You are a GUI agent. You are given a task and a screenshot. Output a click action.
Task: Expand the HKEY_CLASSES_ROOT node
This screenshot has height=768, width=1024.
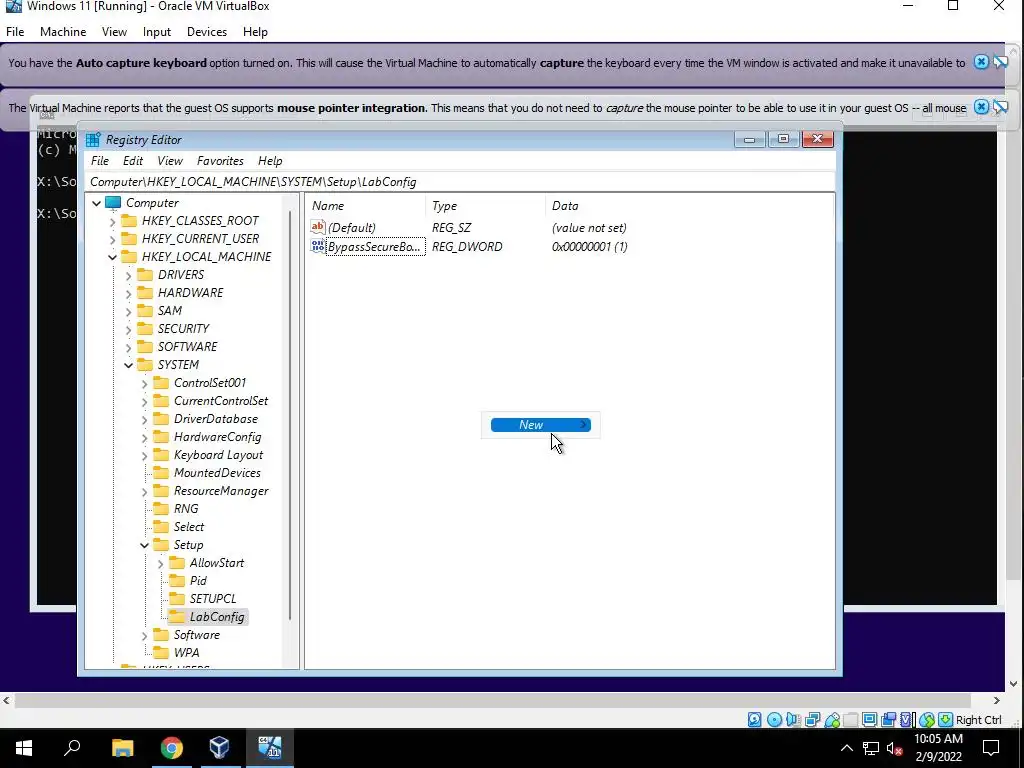pos(112,221)
